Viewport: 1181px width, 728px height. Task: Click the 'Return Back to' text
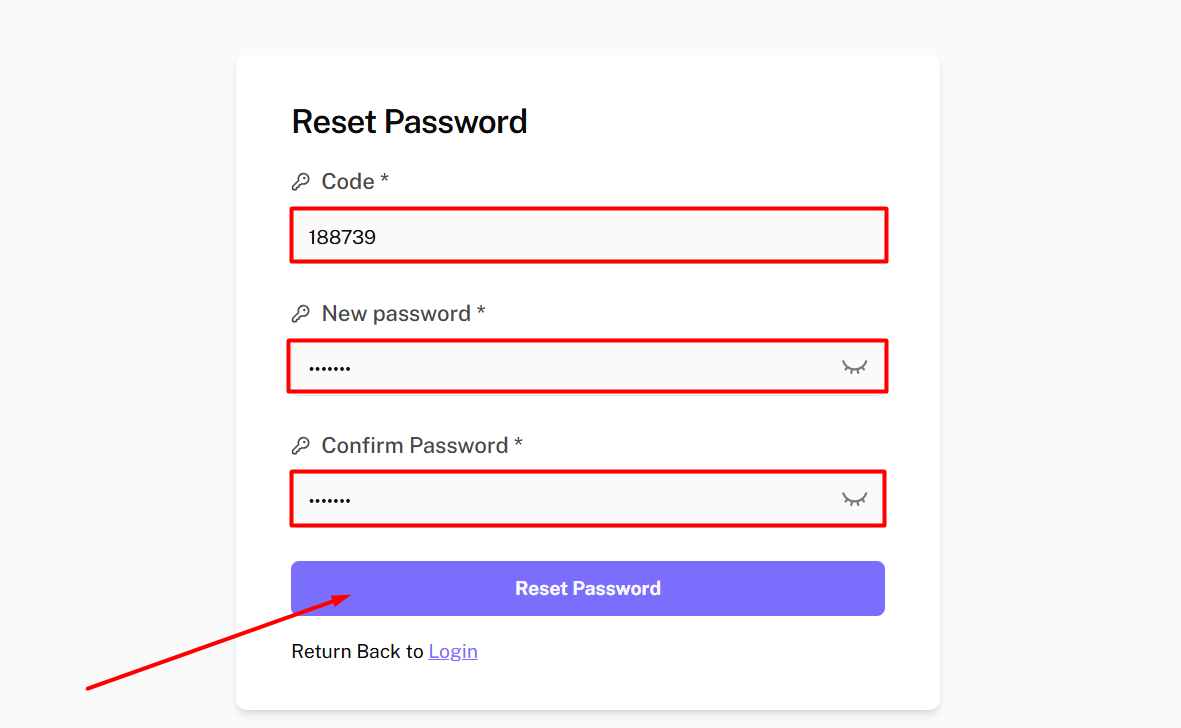[x=358, y=652]
